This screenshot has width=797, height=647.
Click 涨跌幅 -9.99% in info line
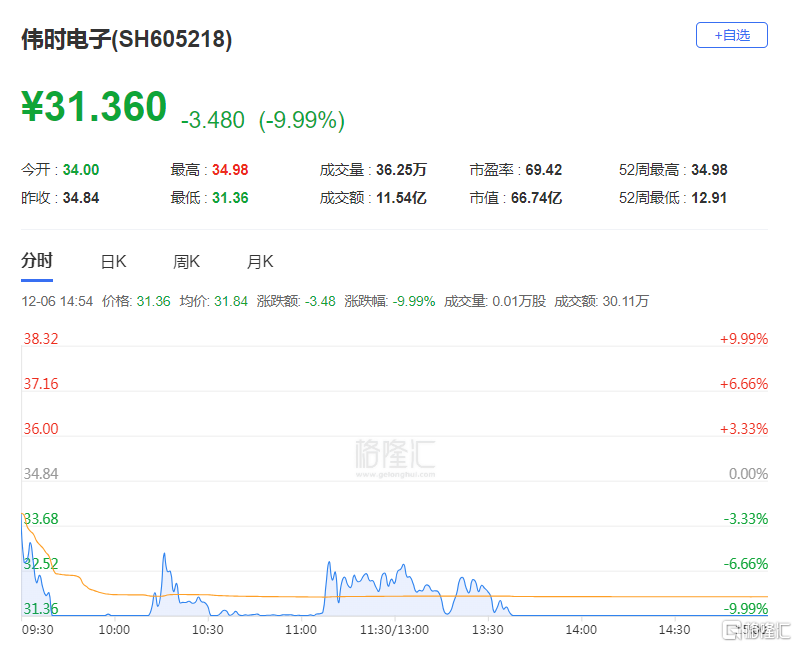(x=390, y=301)
